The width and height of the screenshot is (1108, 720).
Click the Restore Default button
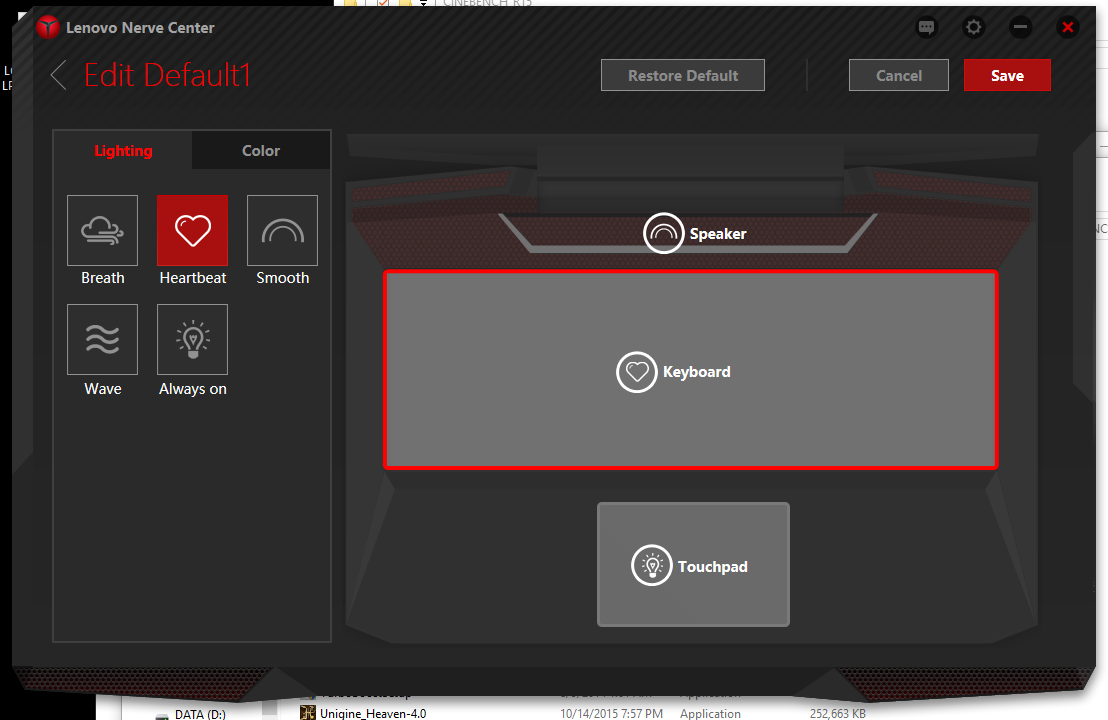683,75
